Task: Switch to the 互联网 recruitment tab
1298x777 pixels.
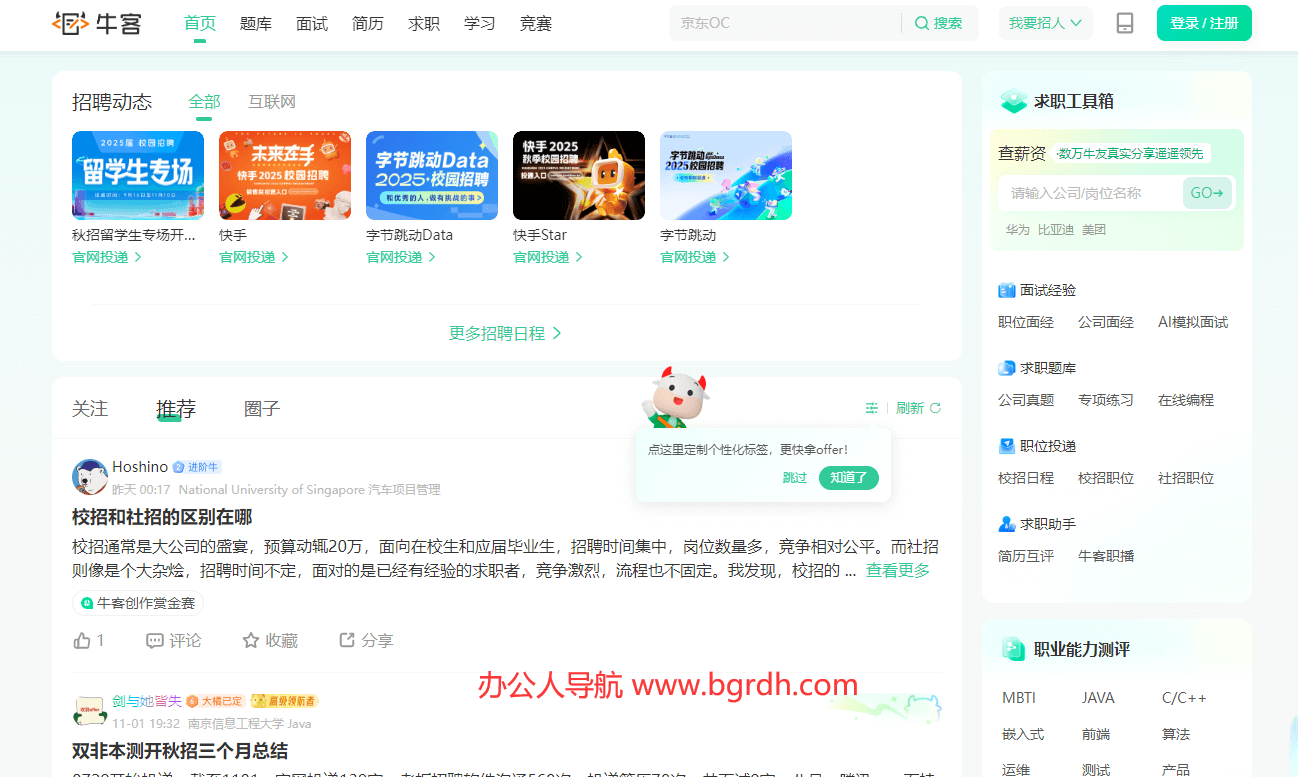Action: pos(272,102)
